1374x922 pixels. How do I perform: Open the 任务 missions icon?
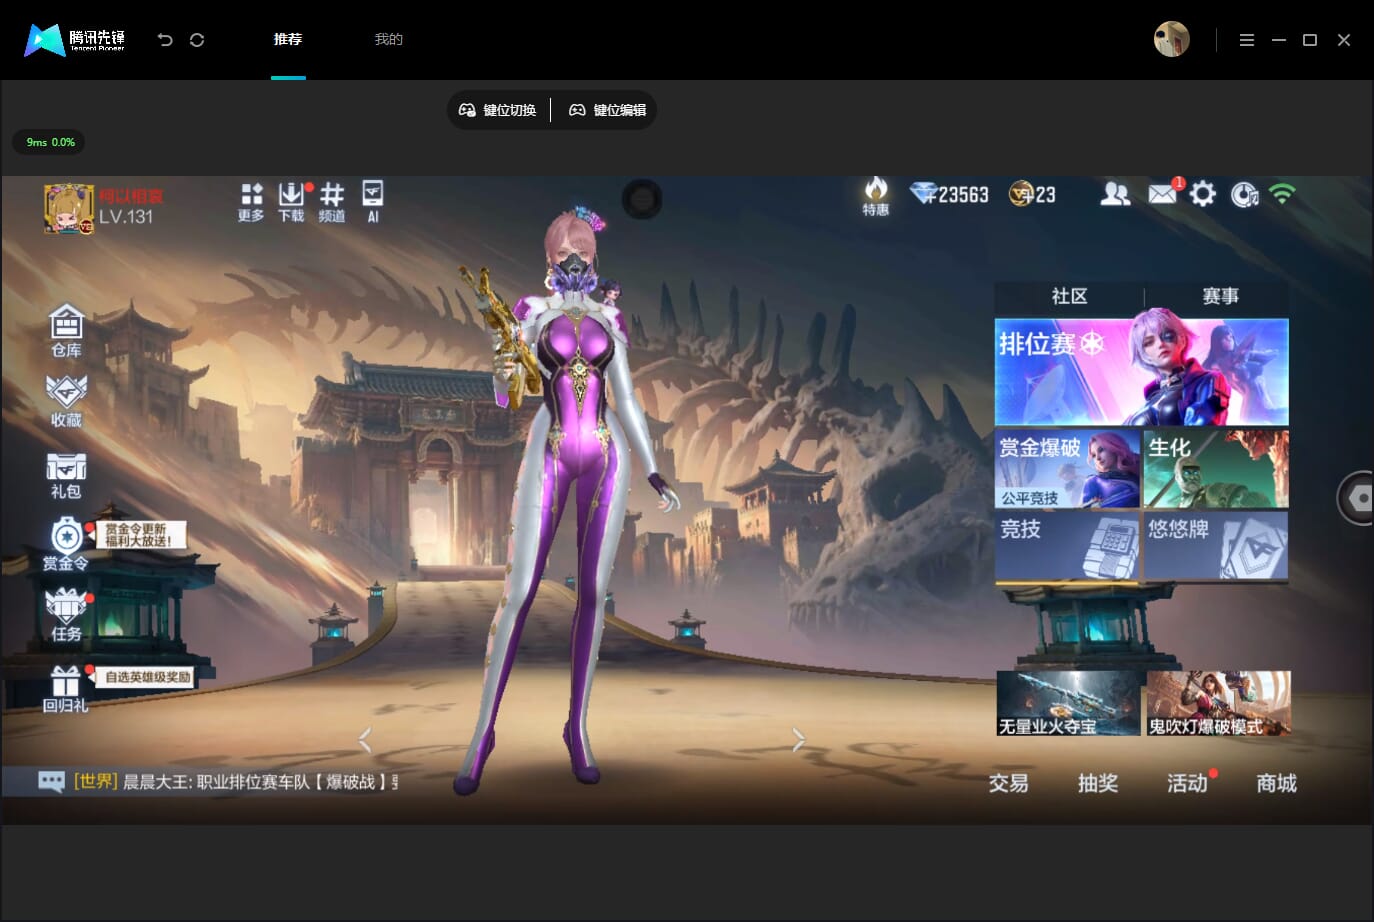click(66, 615)
